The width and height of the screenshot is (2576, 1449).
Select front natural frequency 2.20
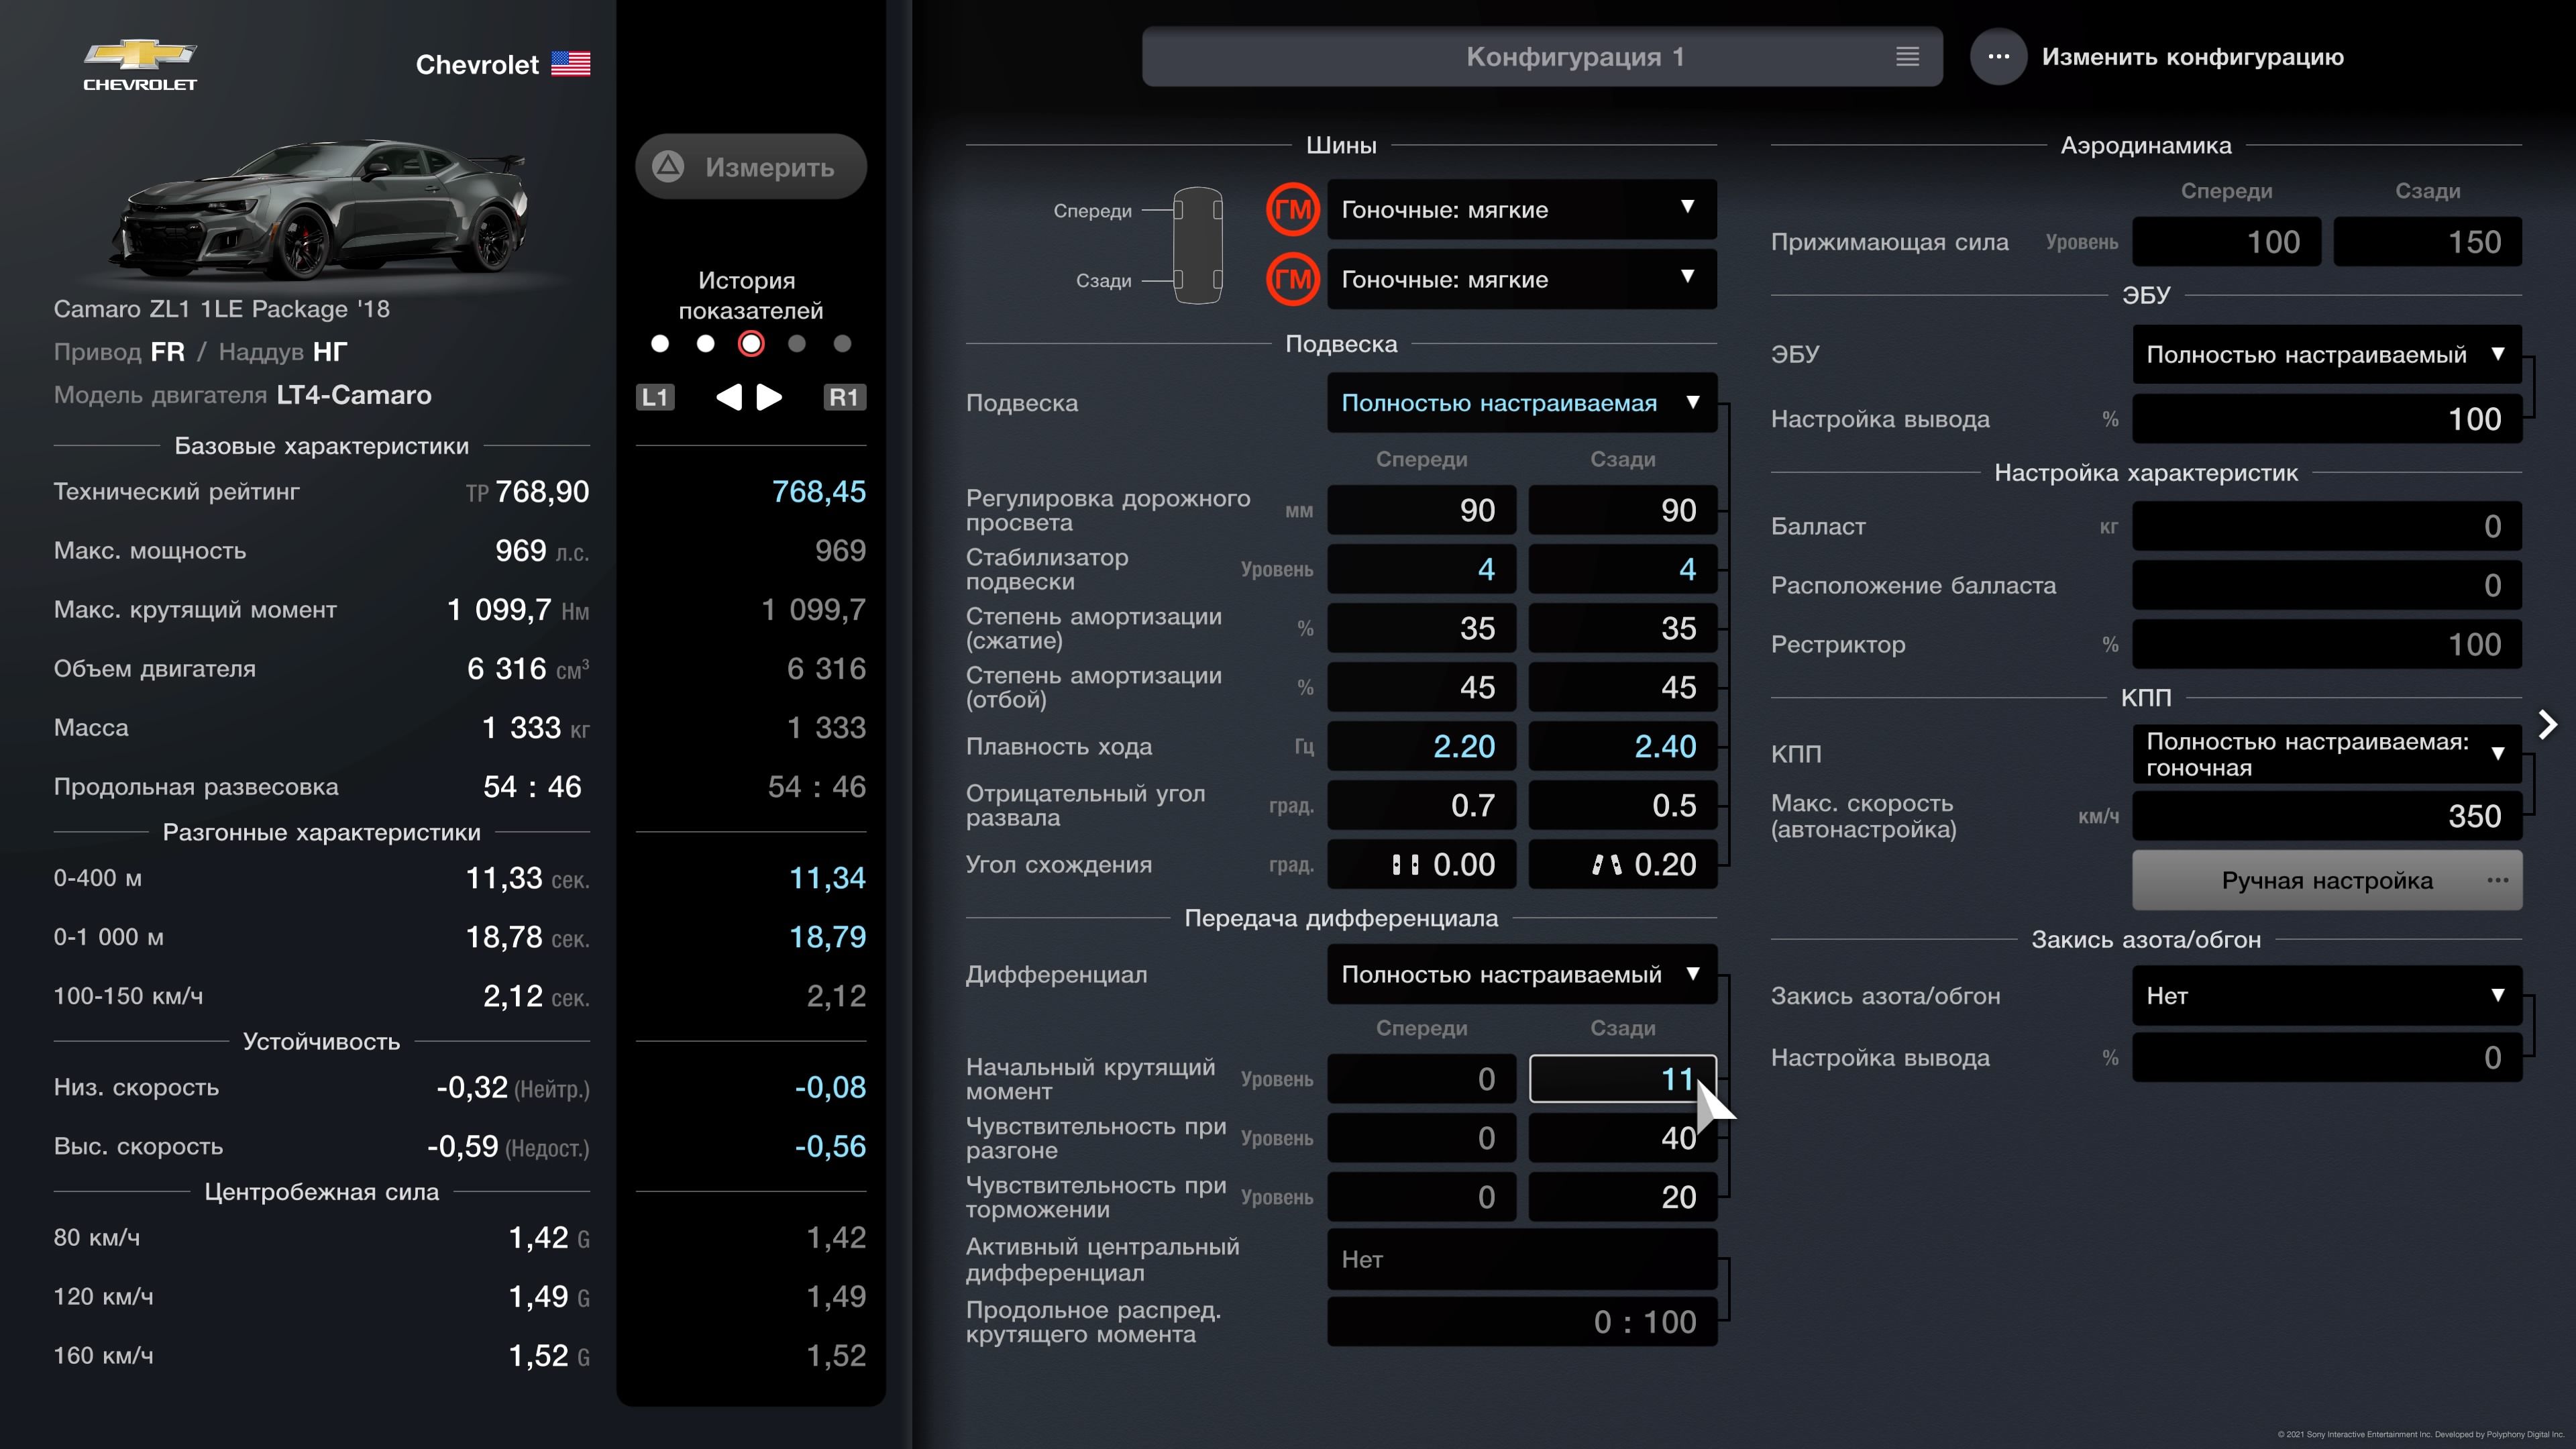pos(1421,746)
